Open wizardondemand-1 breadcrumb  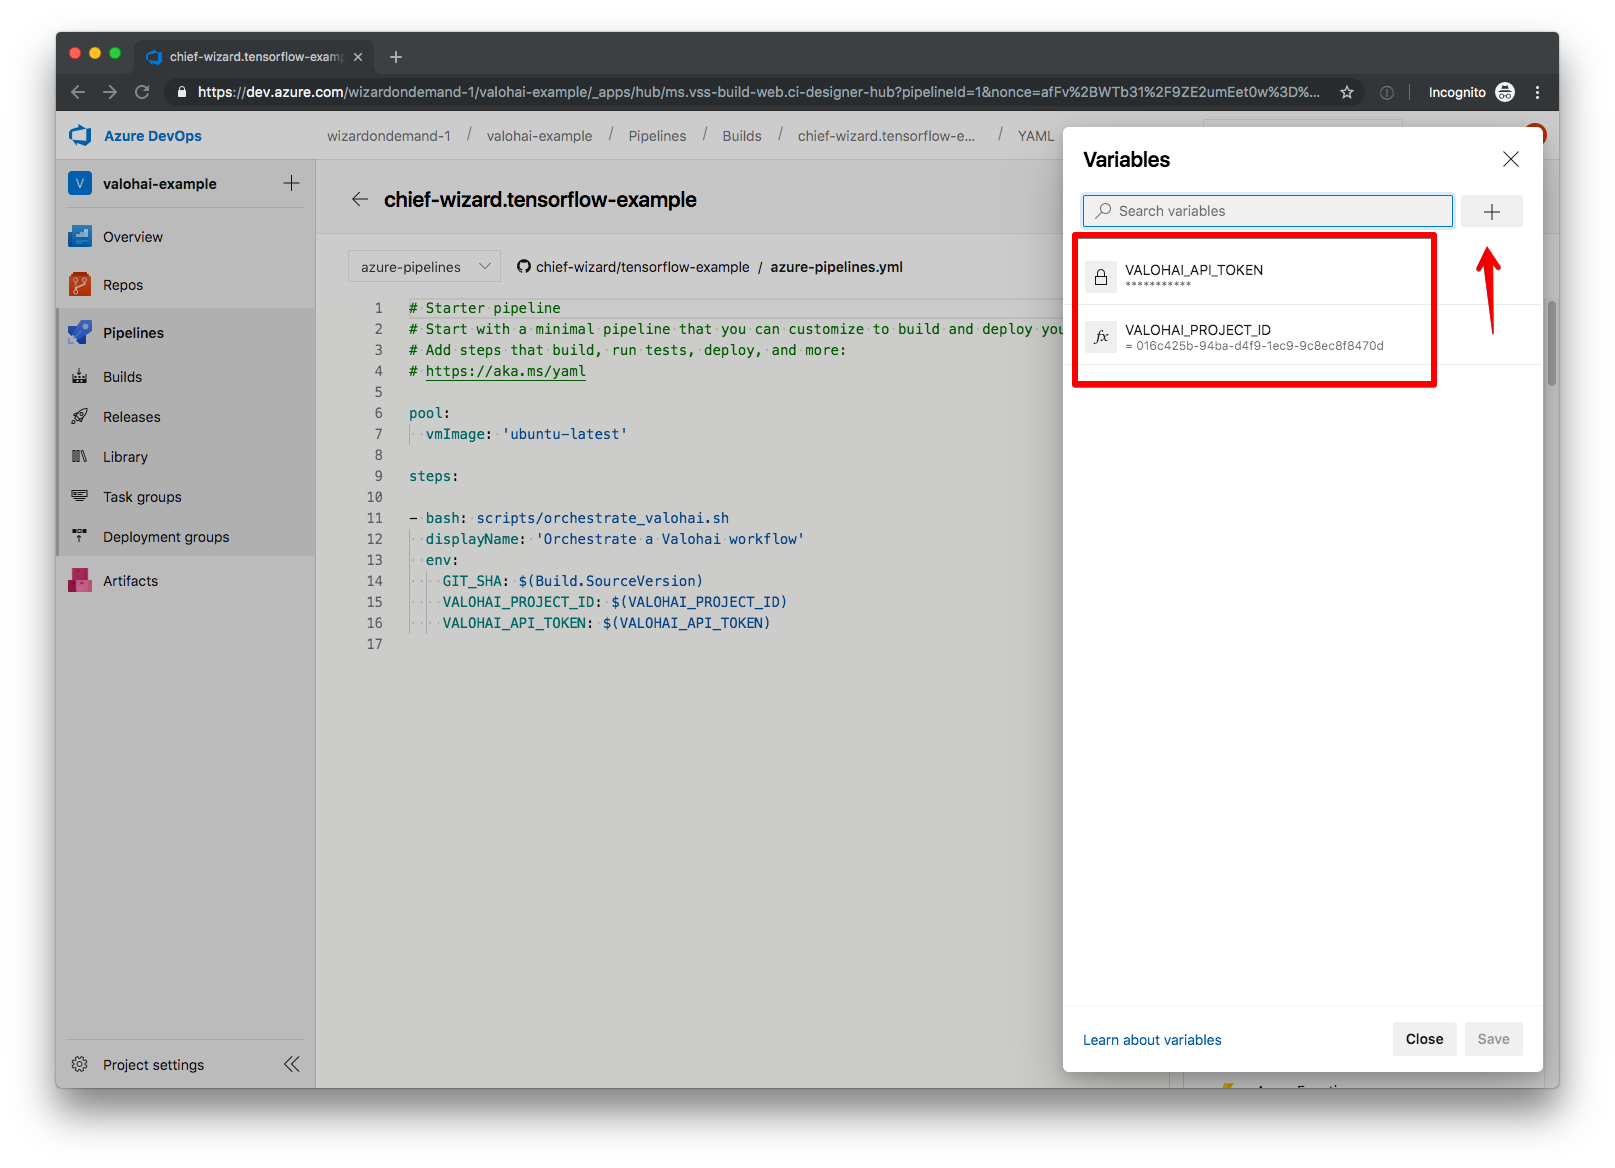[x=388, y=136]
